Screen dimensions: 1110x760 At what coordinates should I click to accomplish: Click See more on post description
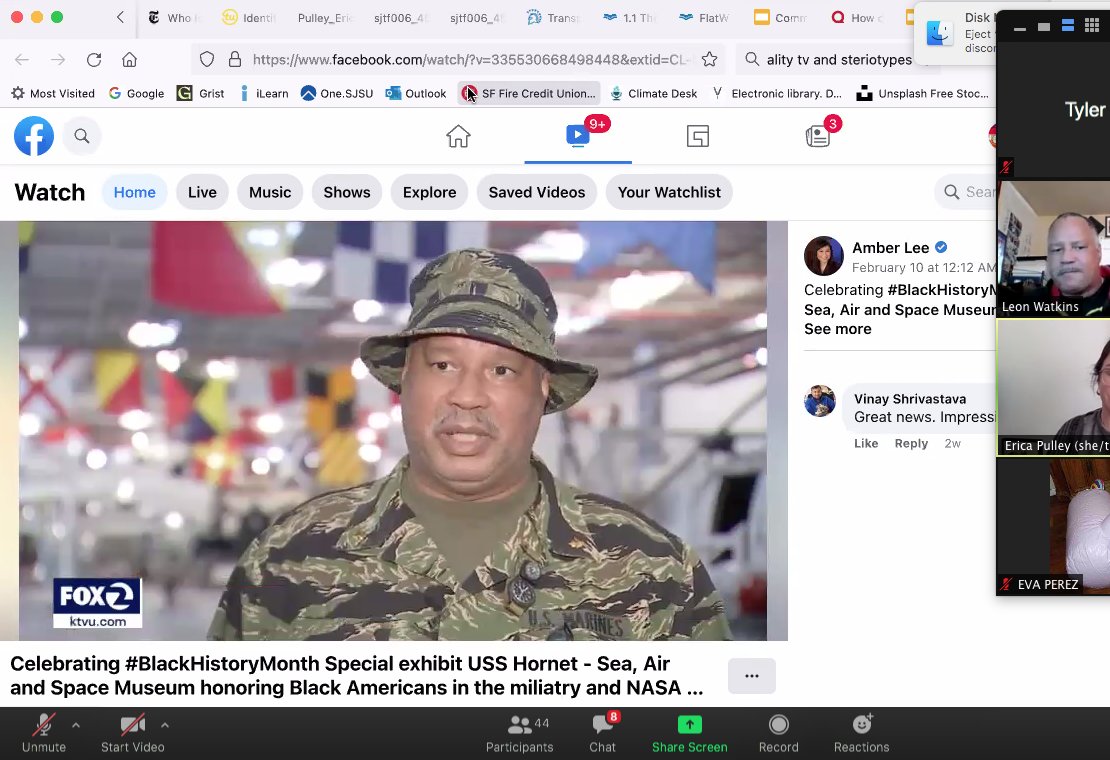(837, 329)
